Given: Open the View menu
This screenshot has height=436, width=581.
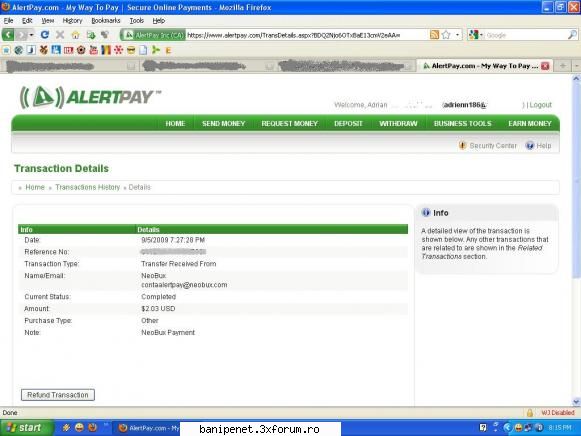Looking at the screenshot, I should 47,20.
